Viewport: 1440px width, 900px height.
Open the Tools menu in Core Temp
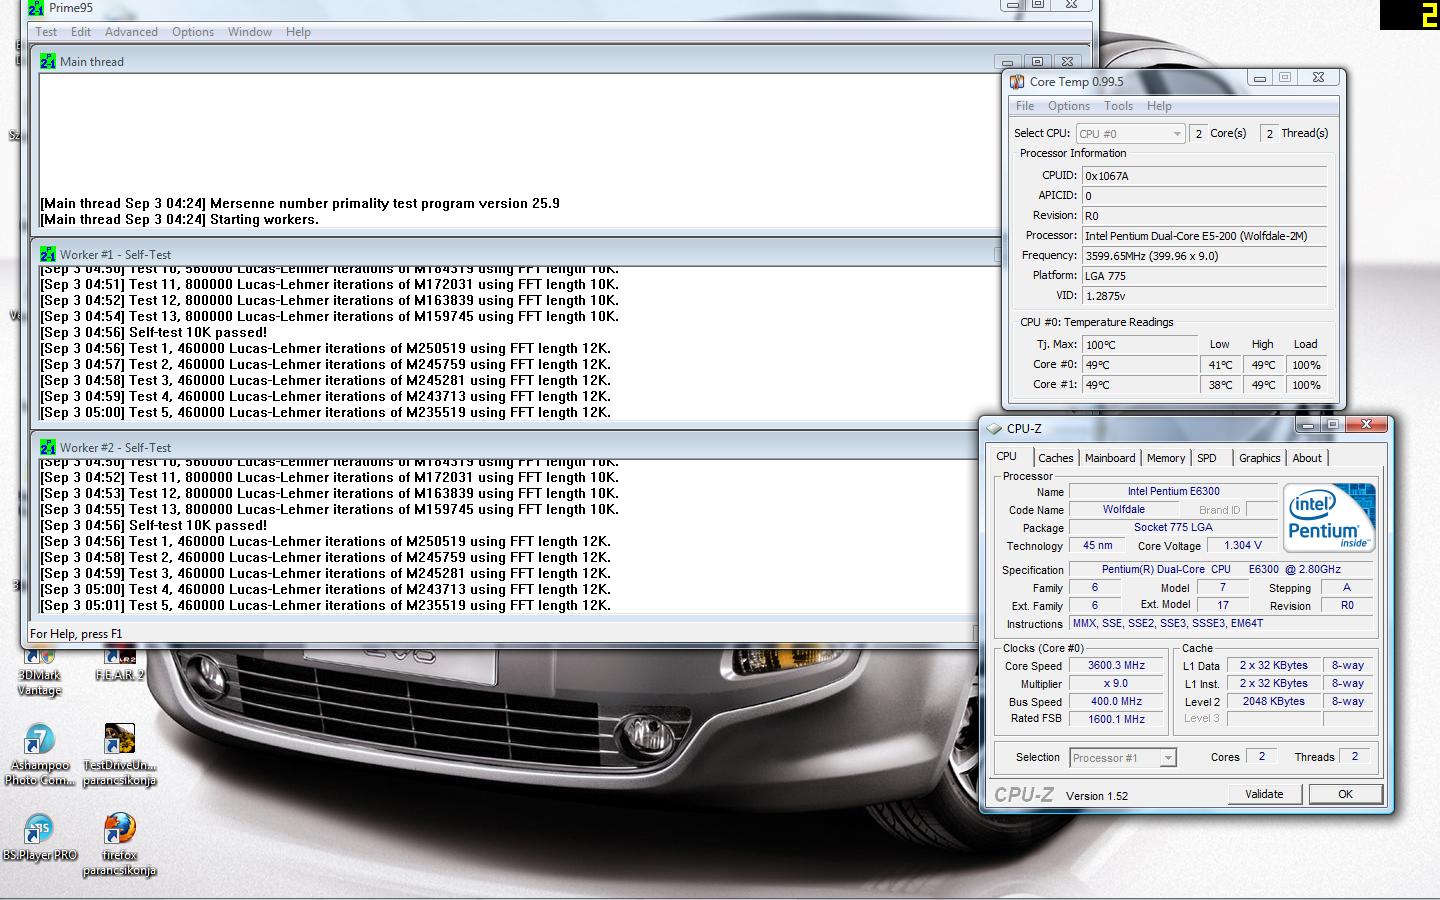pyautogui.click(x=1118, y=106)
